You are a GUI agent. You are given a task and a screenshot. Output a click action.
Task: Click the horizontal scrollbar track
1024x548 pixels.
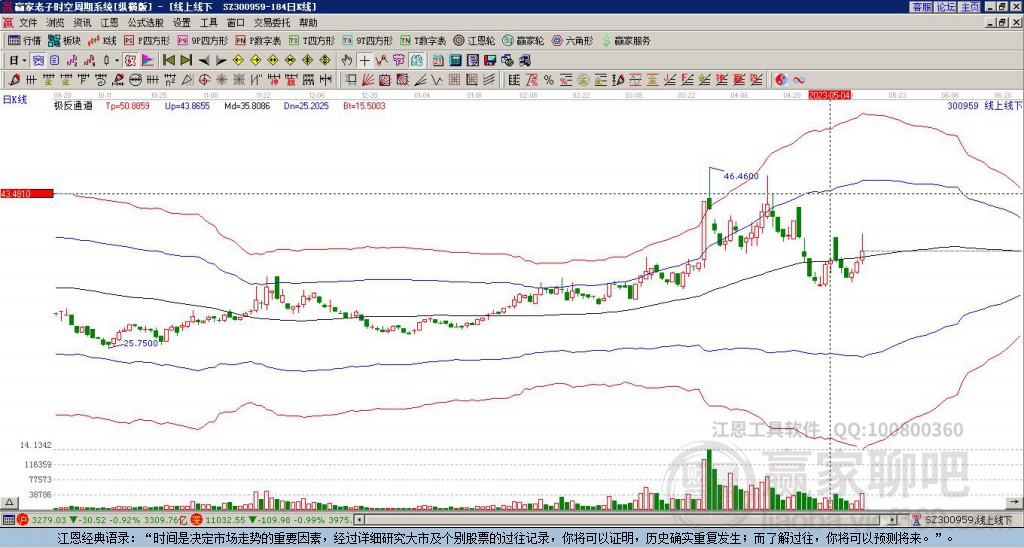(x=626, y=520)
